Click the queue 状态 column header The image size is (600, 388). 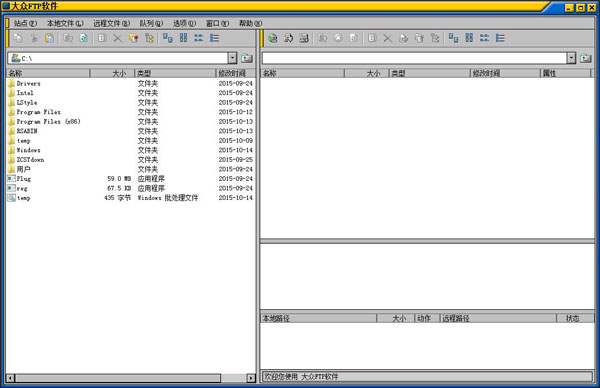[575, 318]
